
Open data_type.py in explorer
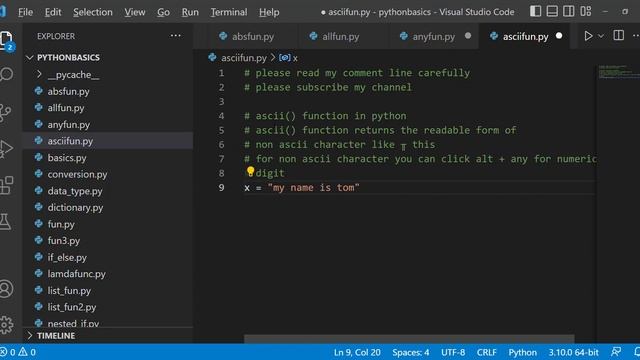pyautogui.click(x=108, y=191)
